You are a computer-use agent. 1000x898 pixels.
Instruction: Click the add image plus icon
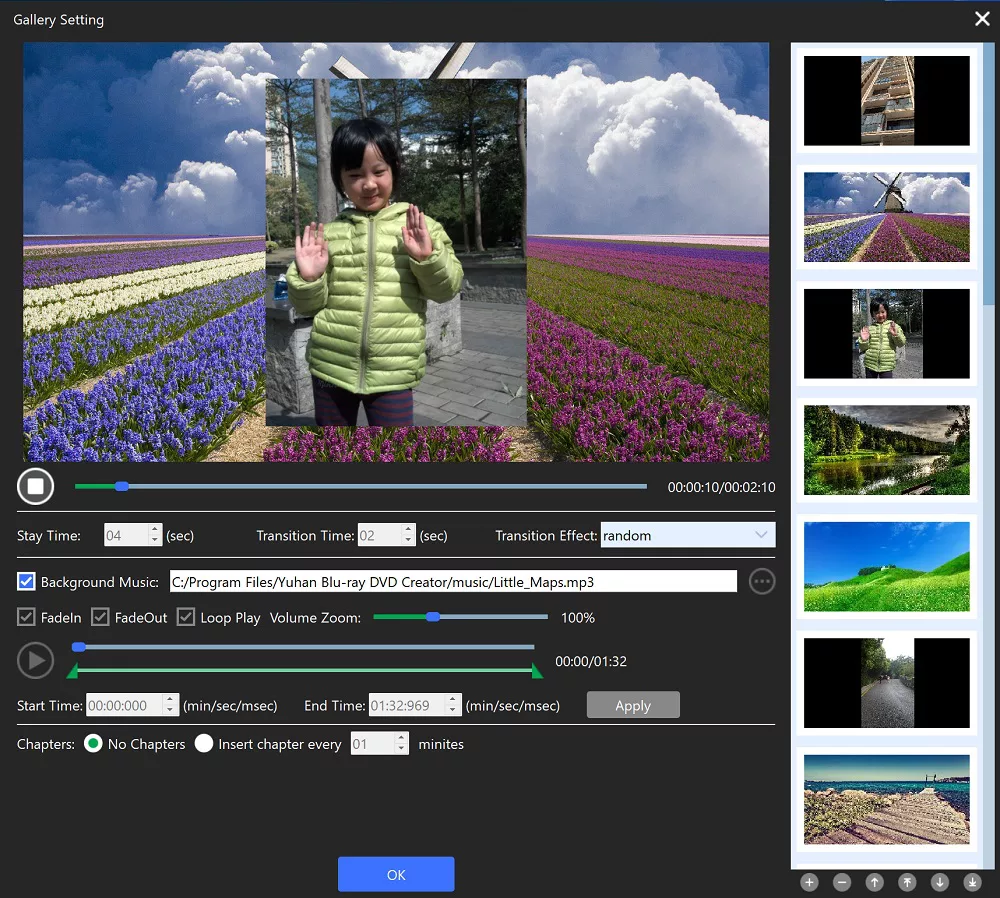click(x=809, y=882)
